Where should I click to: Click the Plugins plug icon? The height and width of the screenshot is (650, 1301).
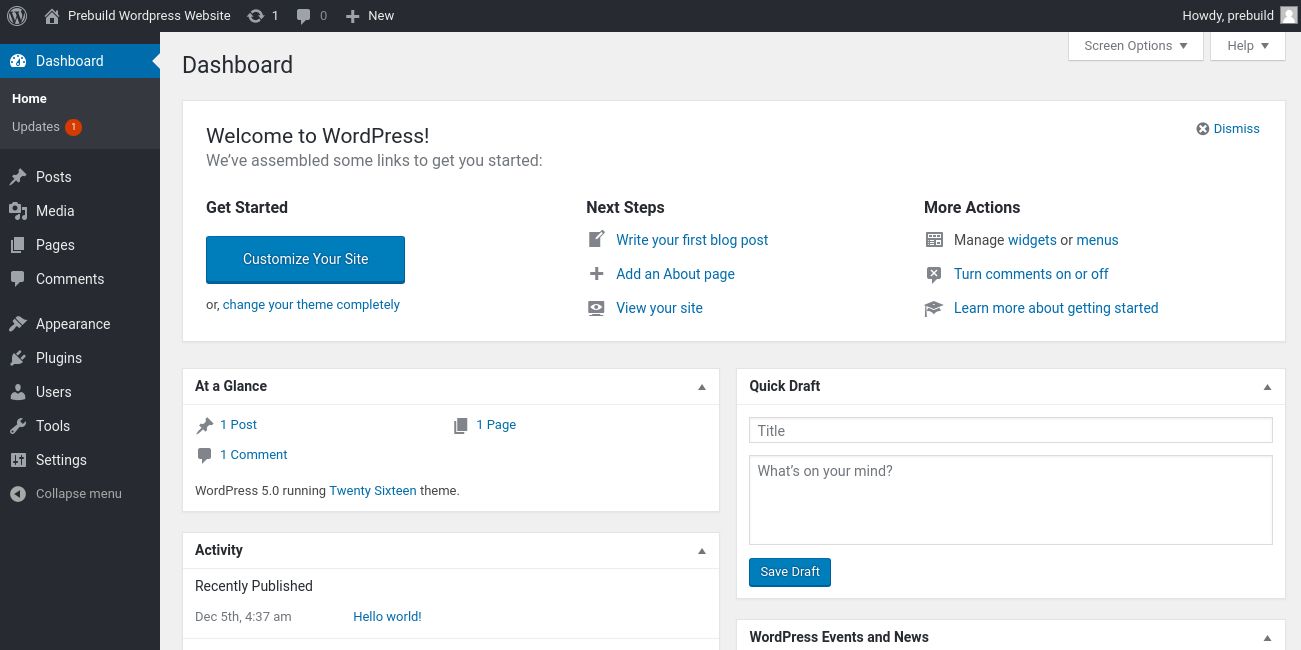click(19, 358)
